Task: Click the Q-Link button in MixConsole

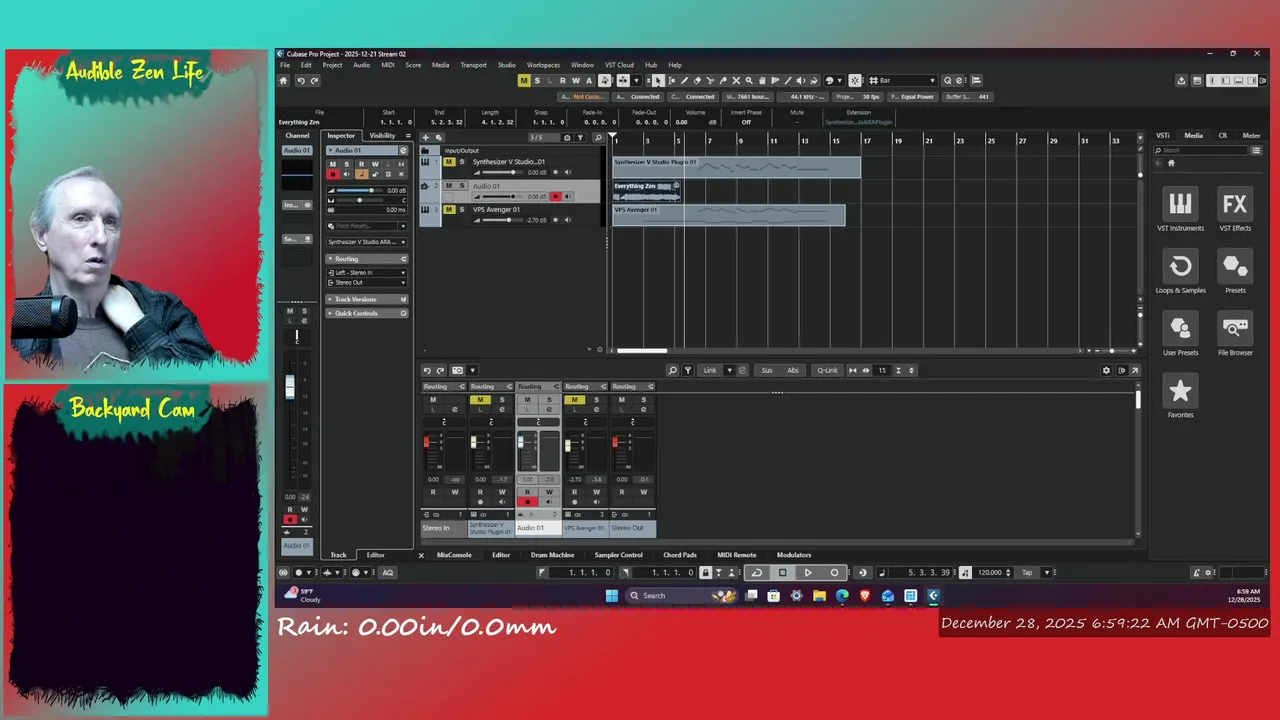Action: (x=827, y=370)
